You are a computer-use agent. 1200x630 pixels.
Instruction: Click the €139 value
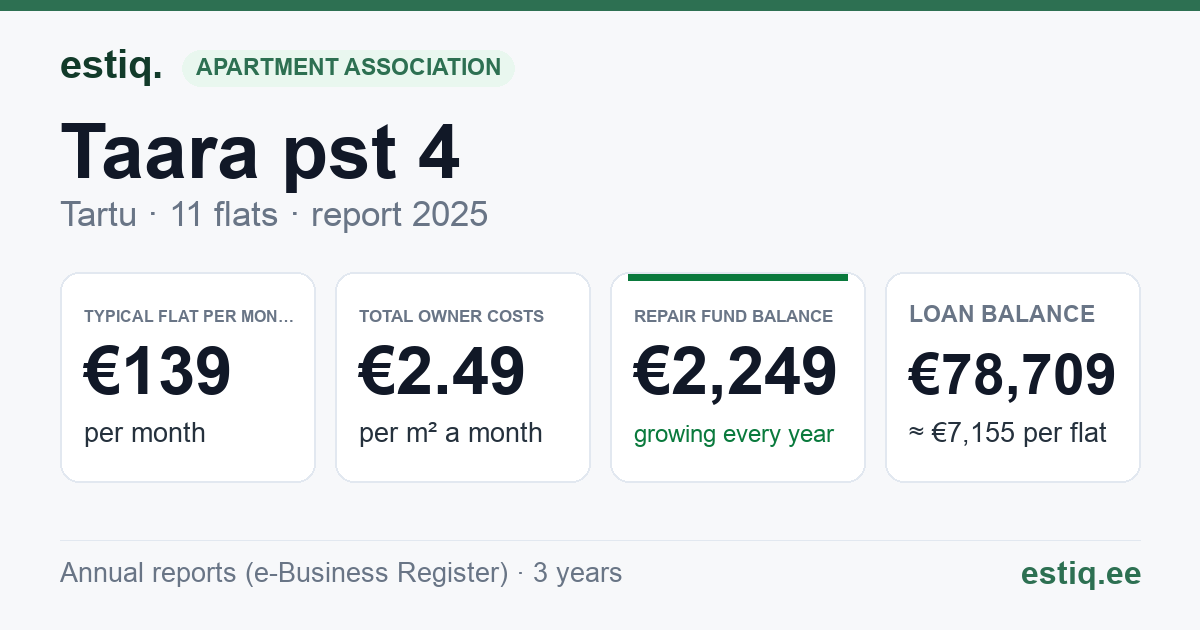click(x=158, y=371)
